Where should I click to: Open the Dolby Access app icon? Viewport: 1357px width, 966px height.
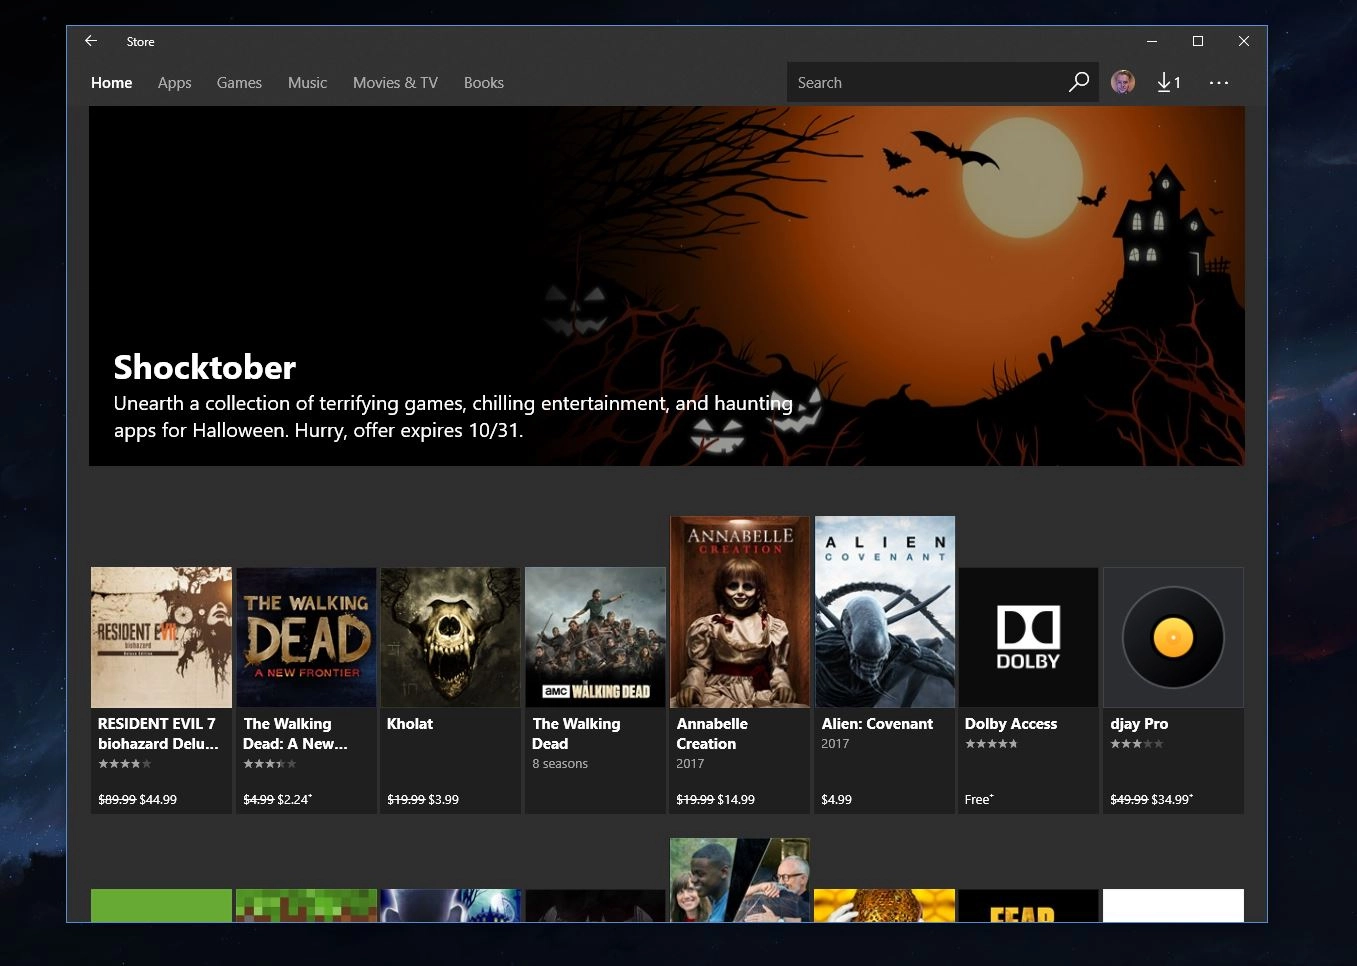tap(1028, 637)
